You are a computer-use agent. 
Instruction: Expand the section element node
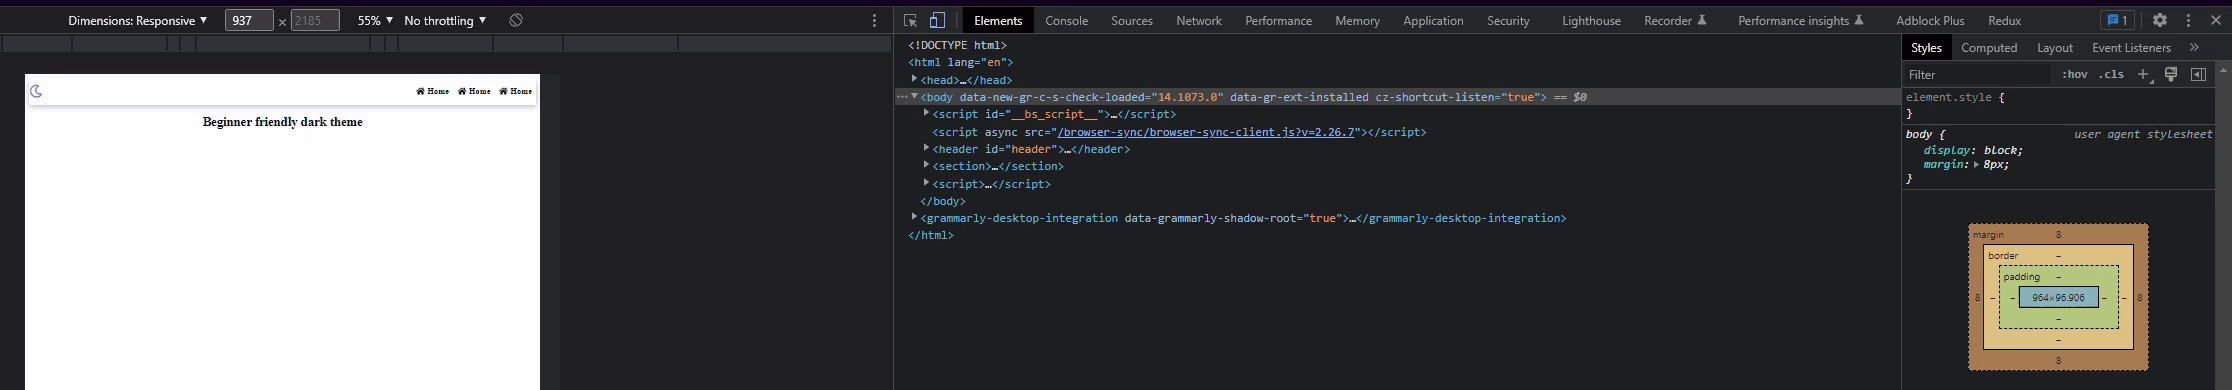(x=927, y=166)
